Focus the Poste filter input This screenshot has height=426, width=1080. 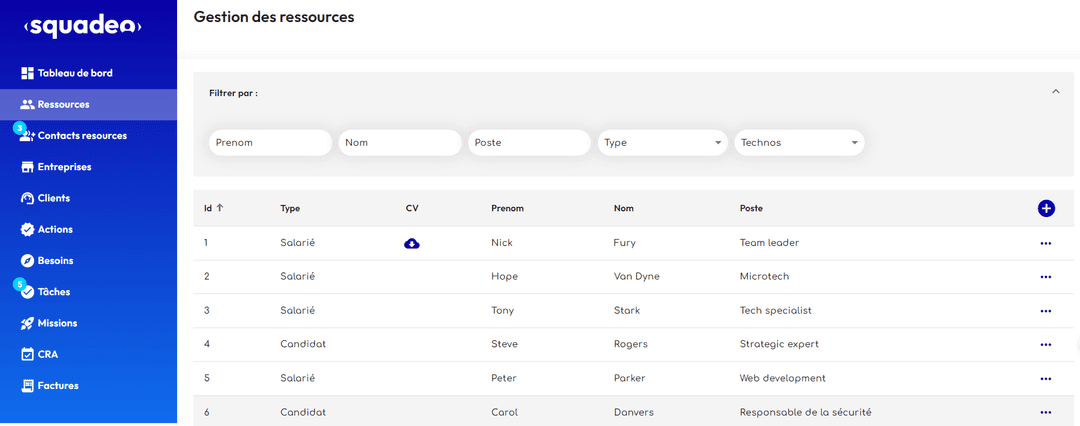529,143
